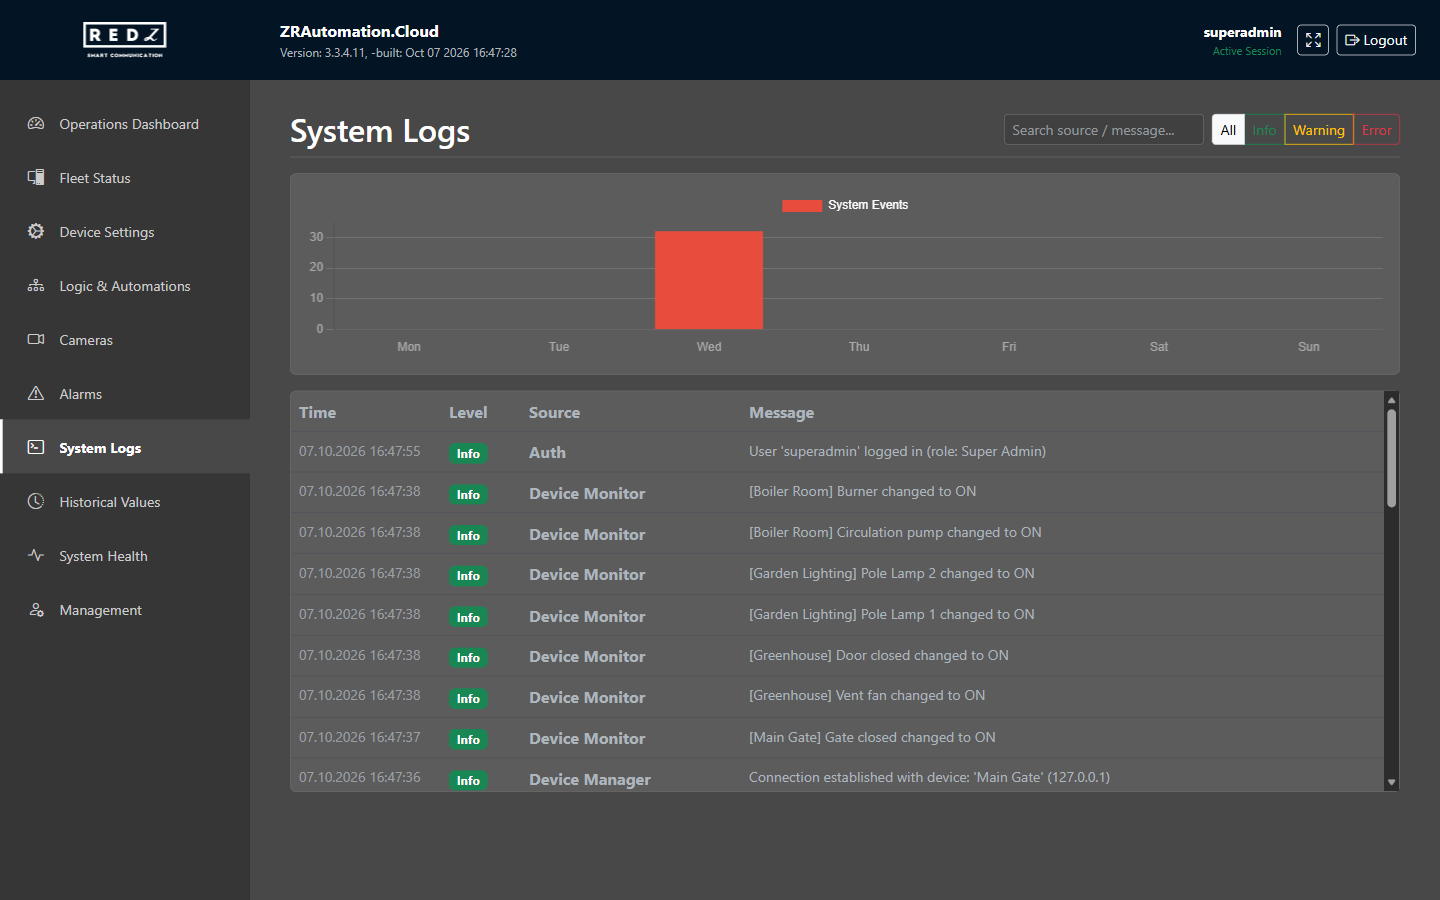Click the Source column header
Screen dimensions: 1440x900
[554, 412]
